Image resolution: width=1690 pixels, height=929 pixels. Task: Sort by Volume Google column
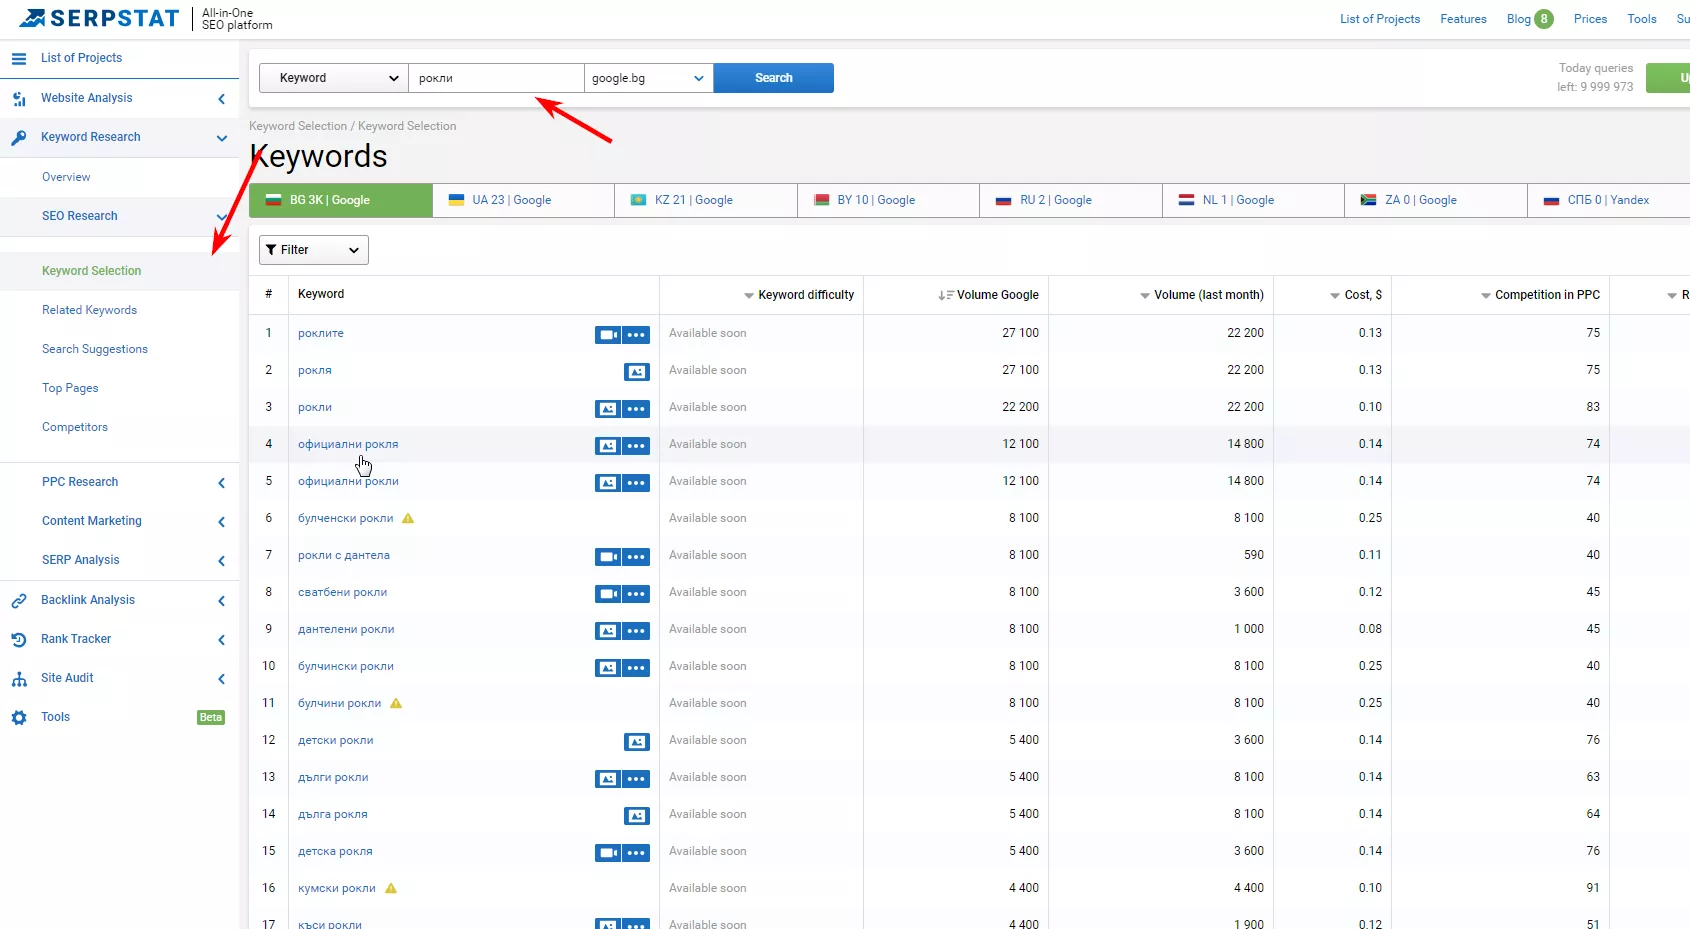[x=988, y=295]
